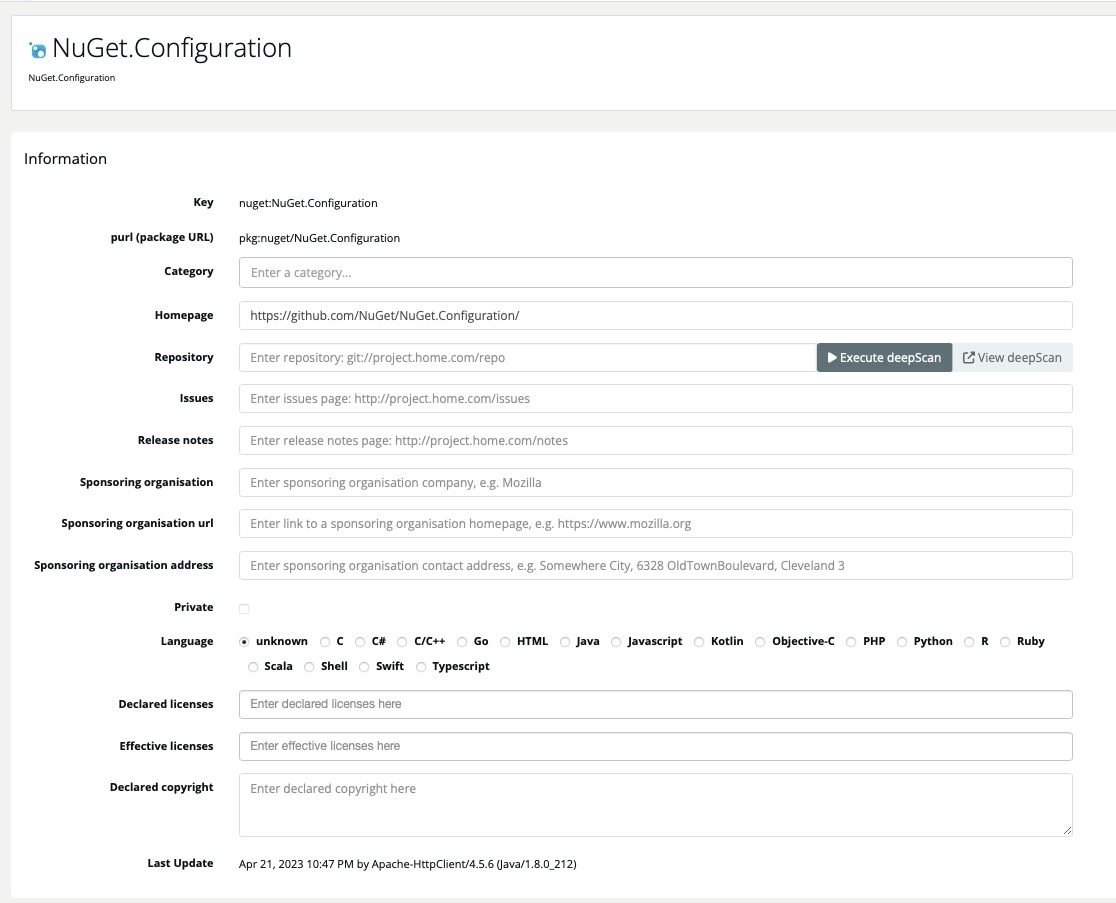Select the HTML language option
Viewport: 1116px width, 903px height.
[505, 642]
